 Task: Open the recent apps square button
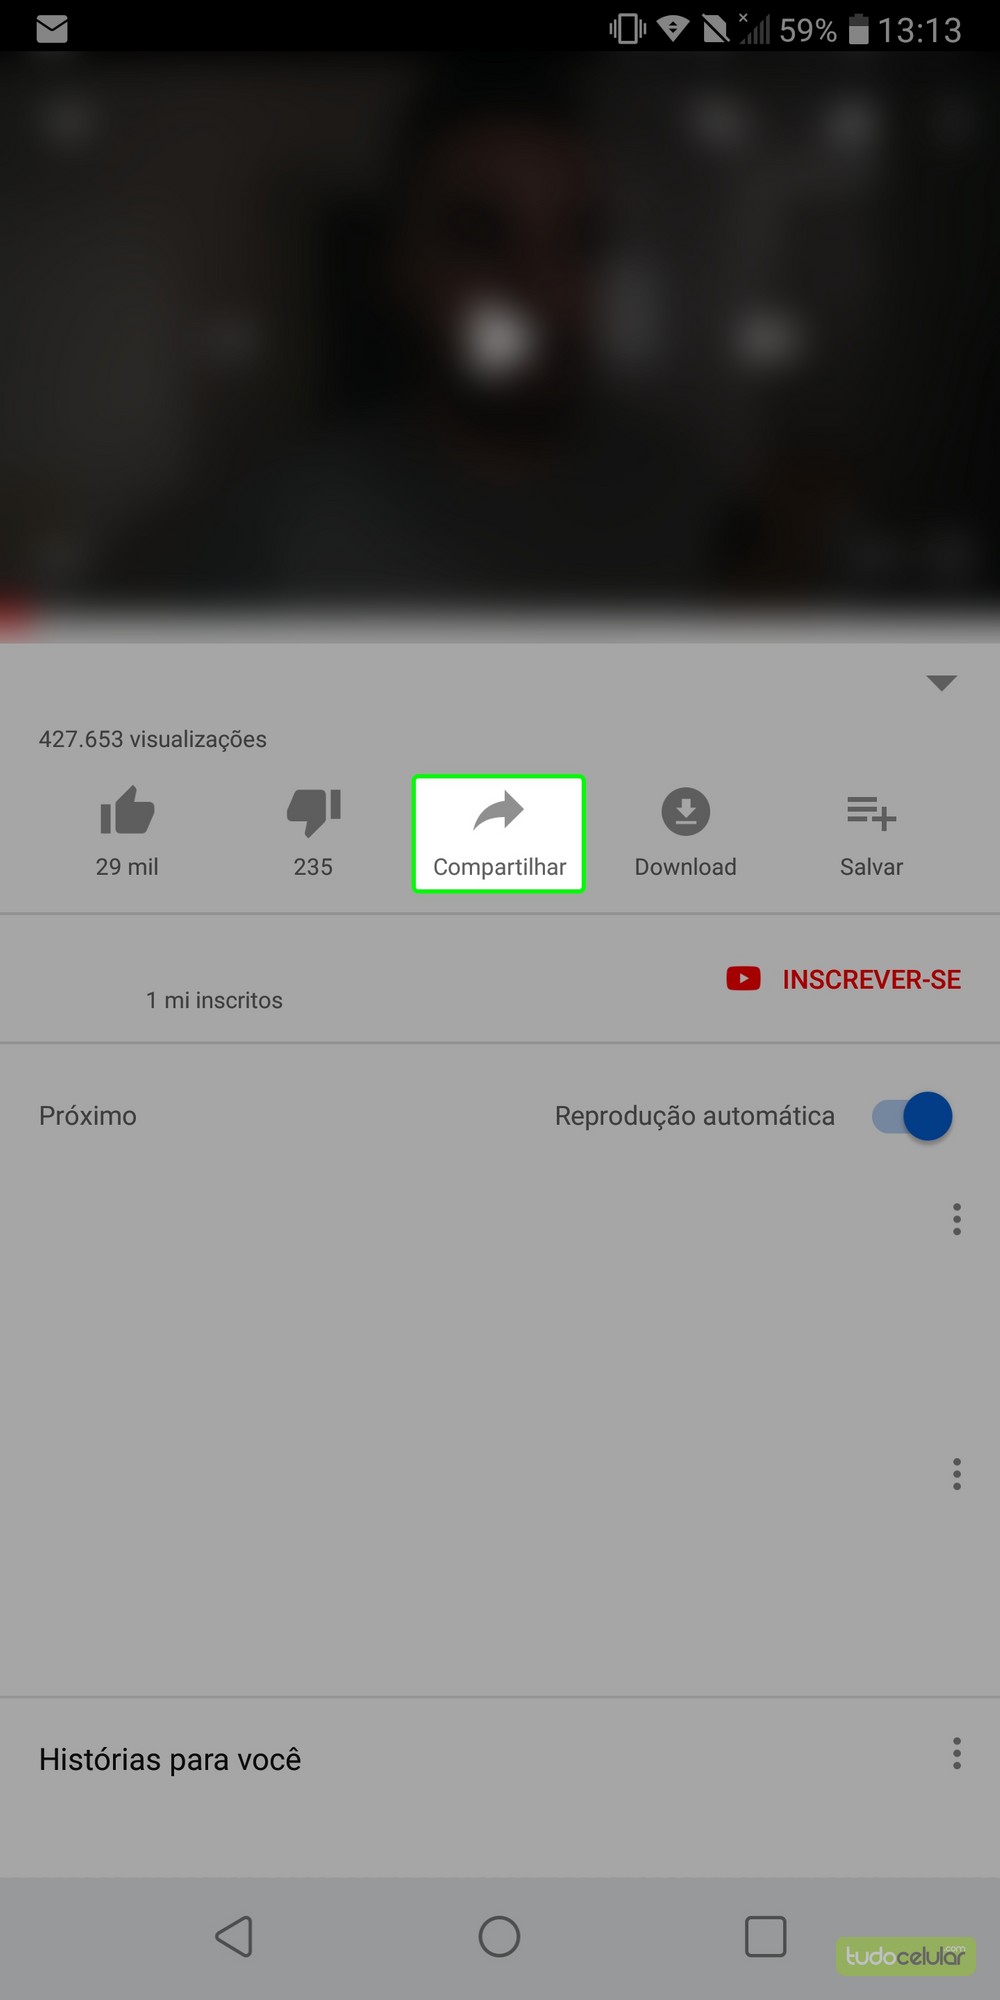click(x=765, y=1936)
